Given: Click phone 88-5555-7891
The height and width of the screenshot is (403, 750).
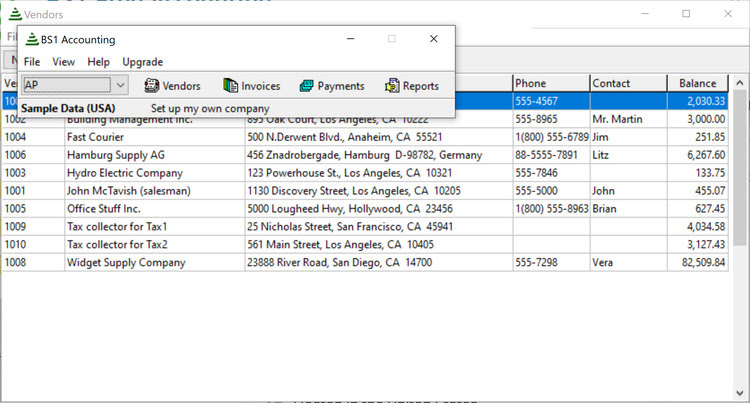Looking at the screenshot, I should click(x=551, y=155).
